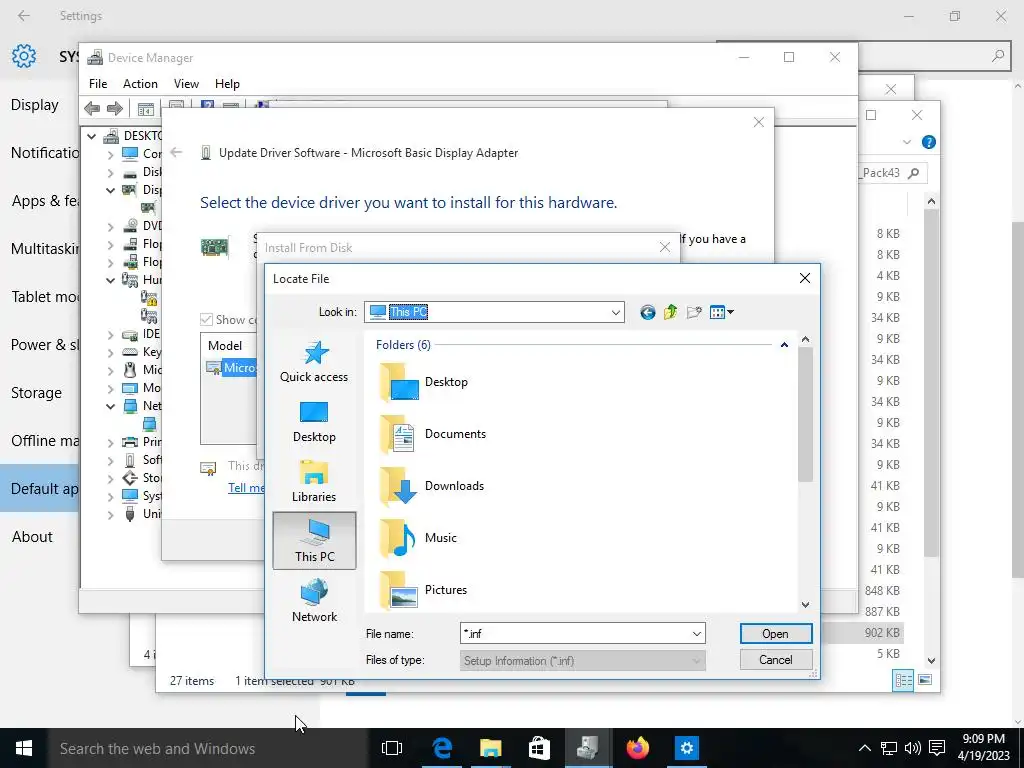Expand the DVD drives tree node

tap(110, 227)
